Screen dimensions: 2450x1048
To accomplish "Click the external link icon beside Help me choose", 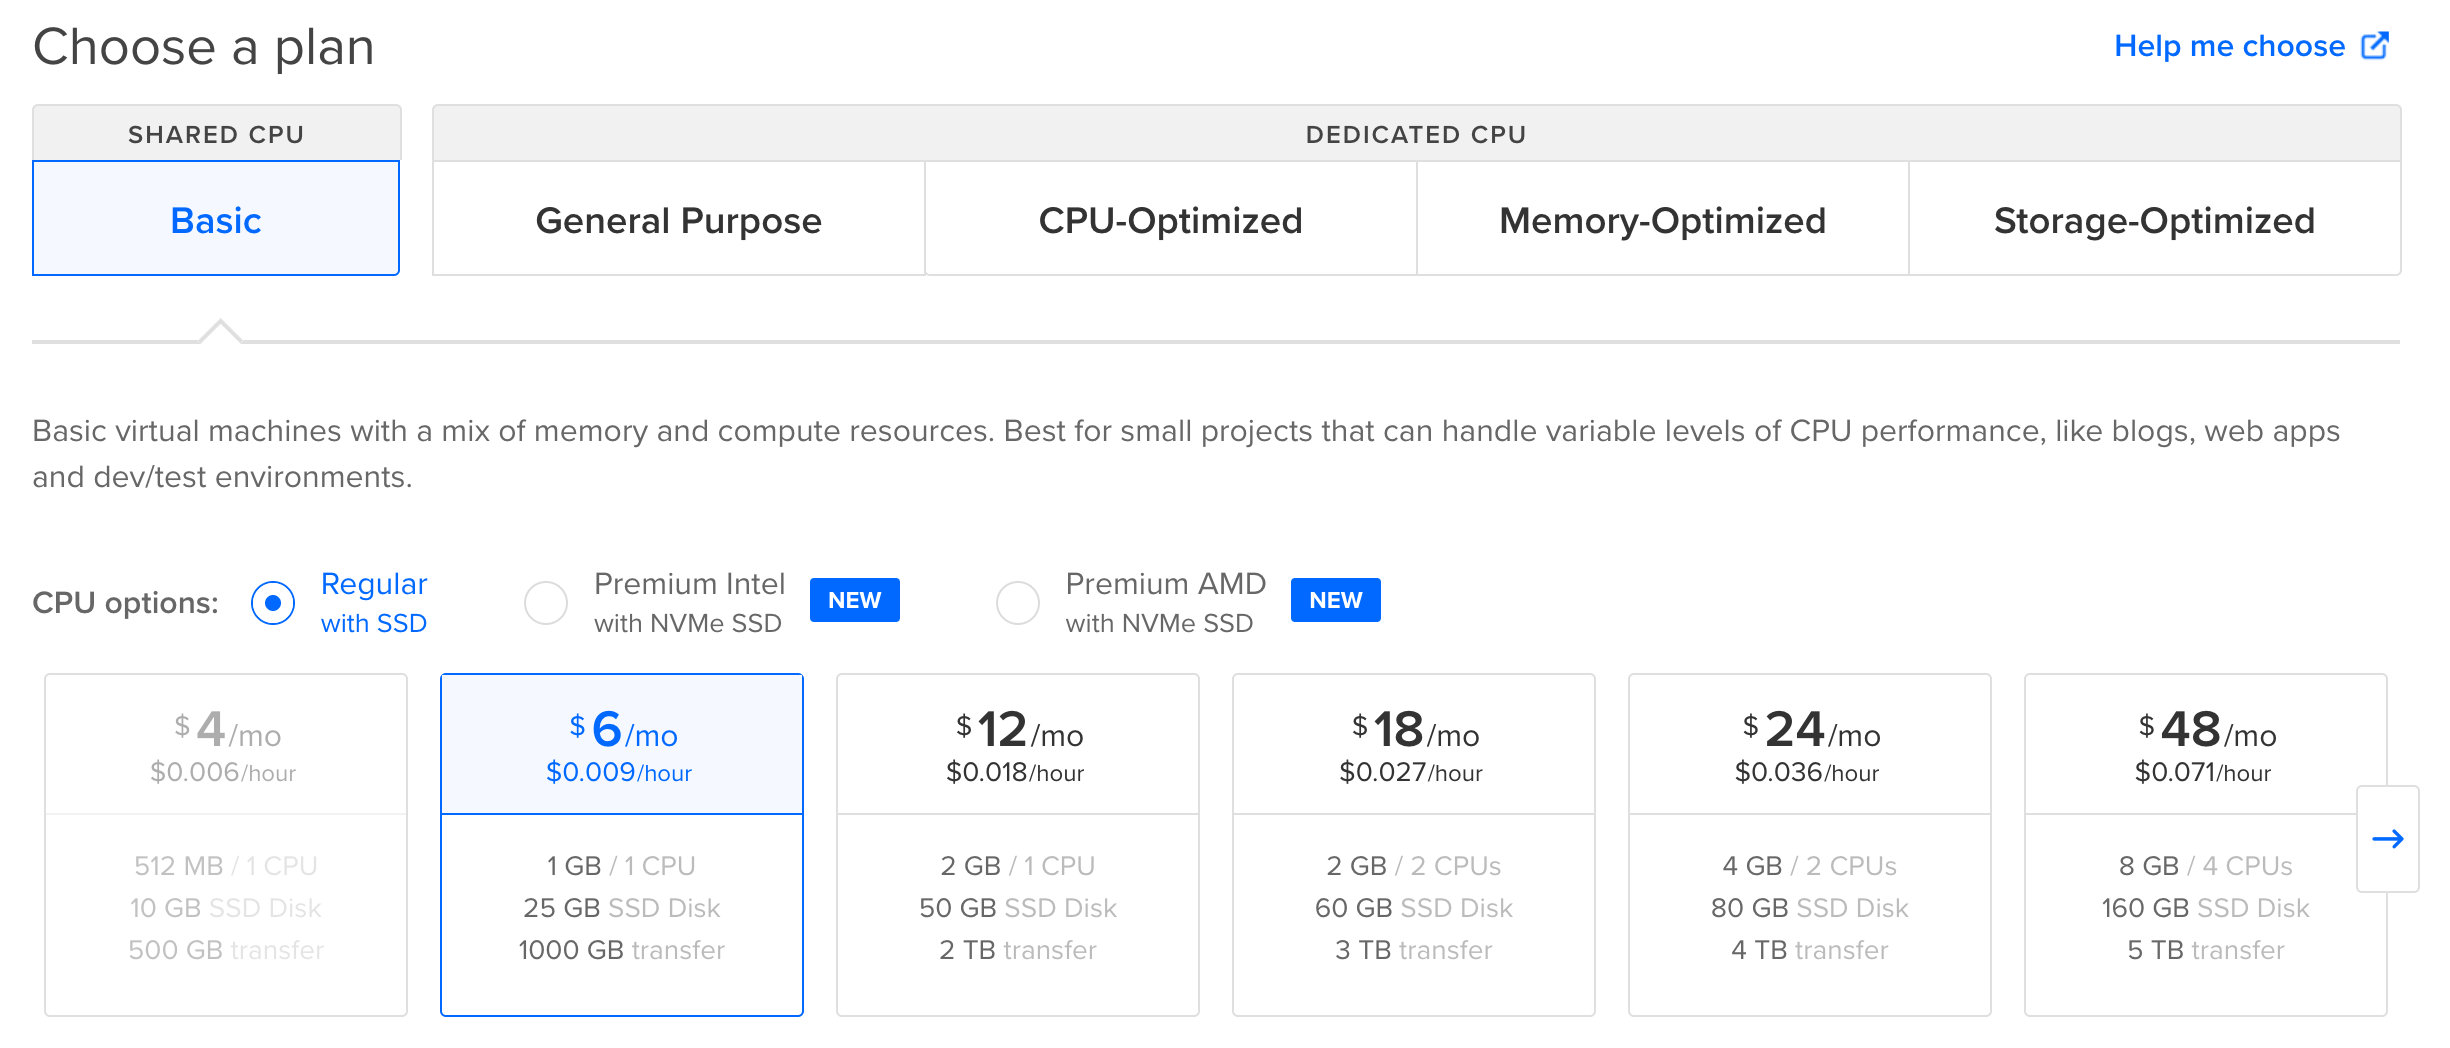I will [2375, 46].
